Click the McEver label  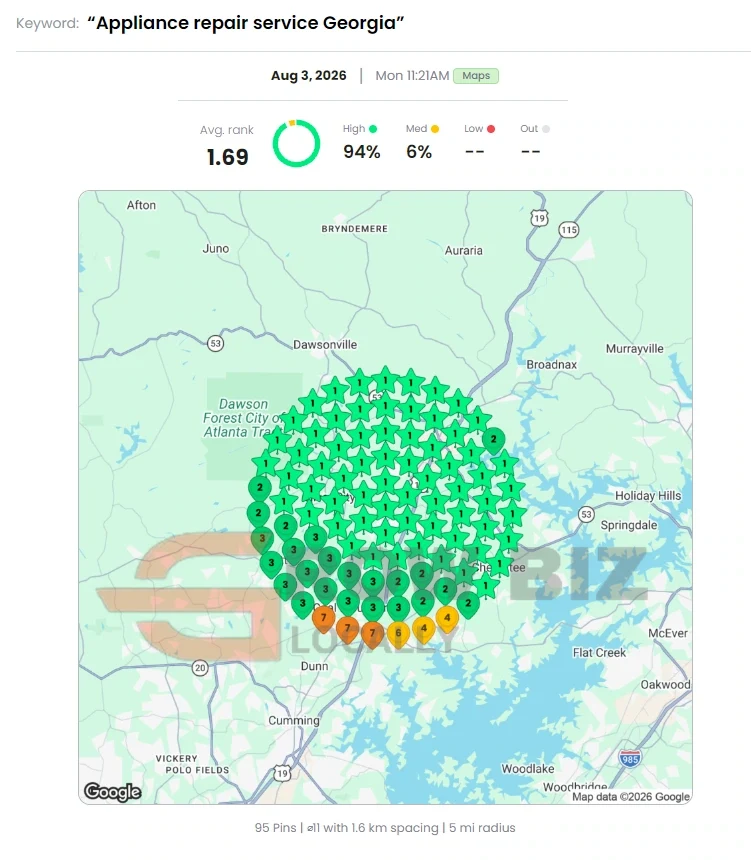(668, 633)
